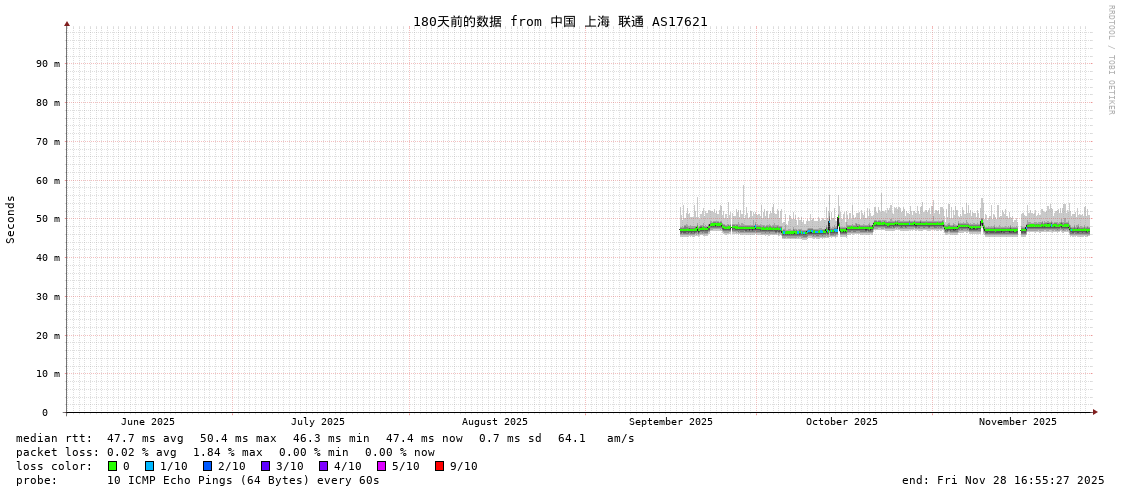The width and height of the screenshot is (1121, 494).
Task: Click the light blue 1/10 loss swatch
Action: (149, 466)
